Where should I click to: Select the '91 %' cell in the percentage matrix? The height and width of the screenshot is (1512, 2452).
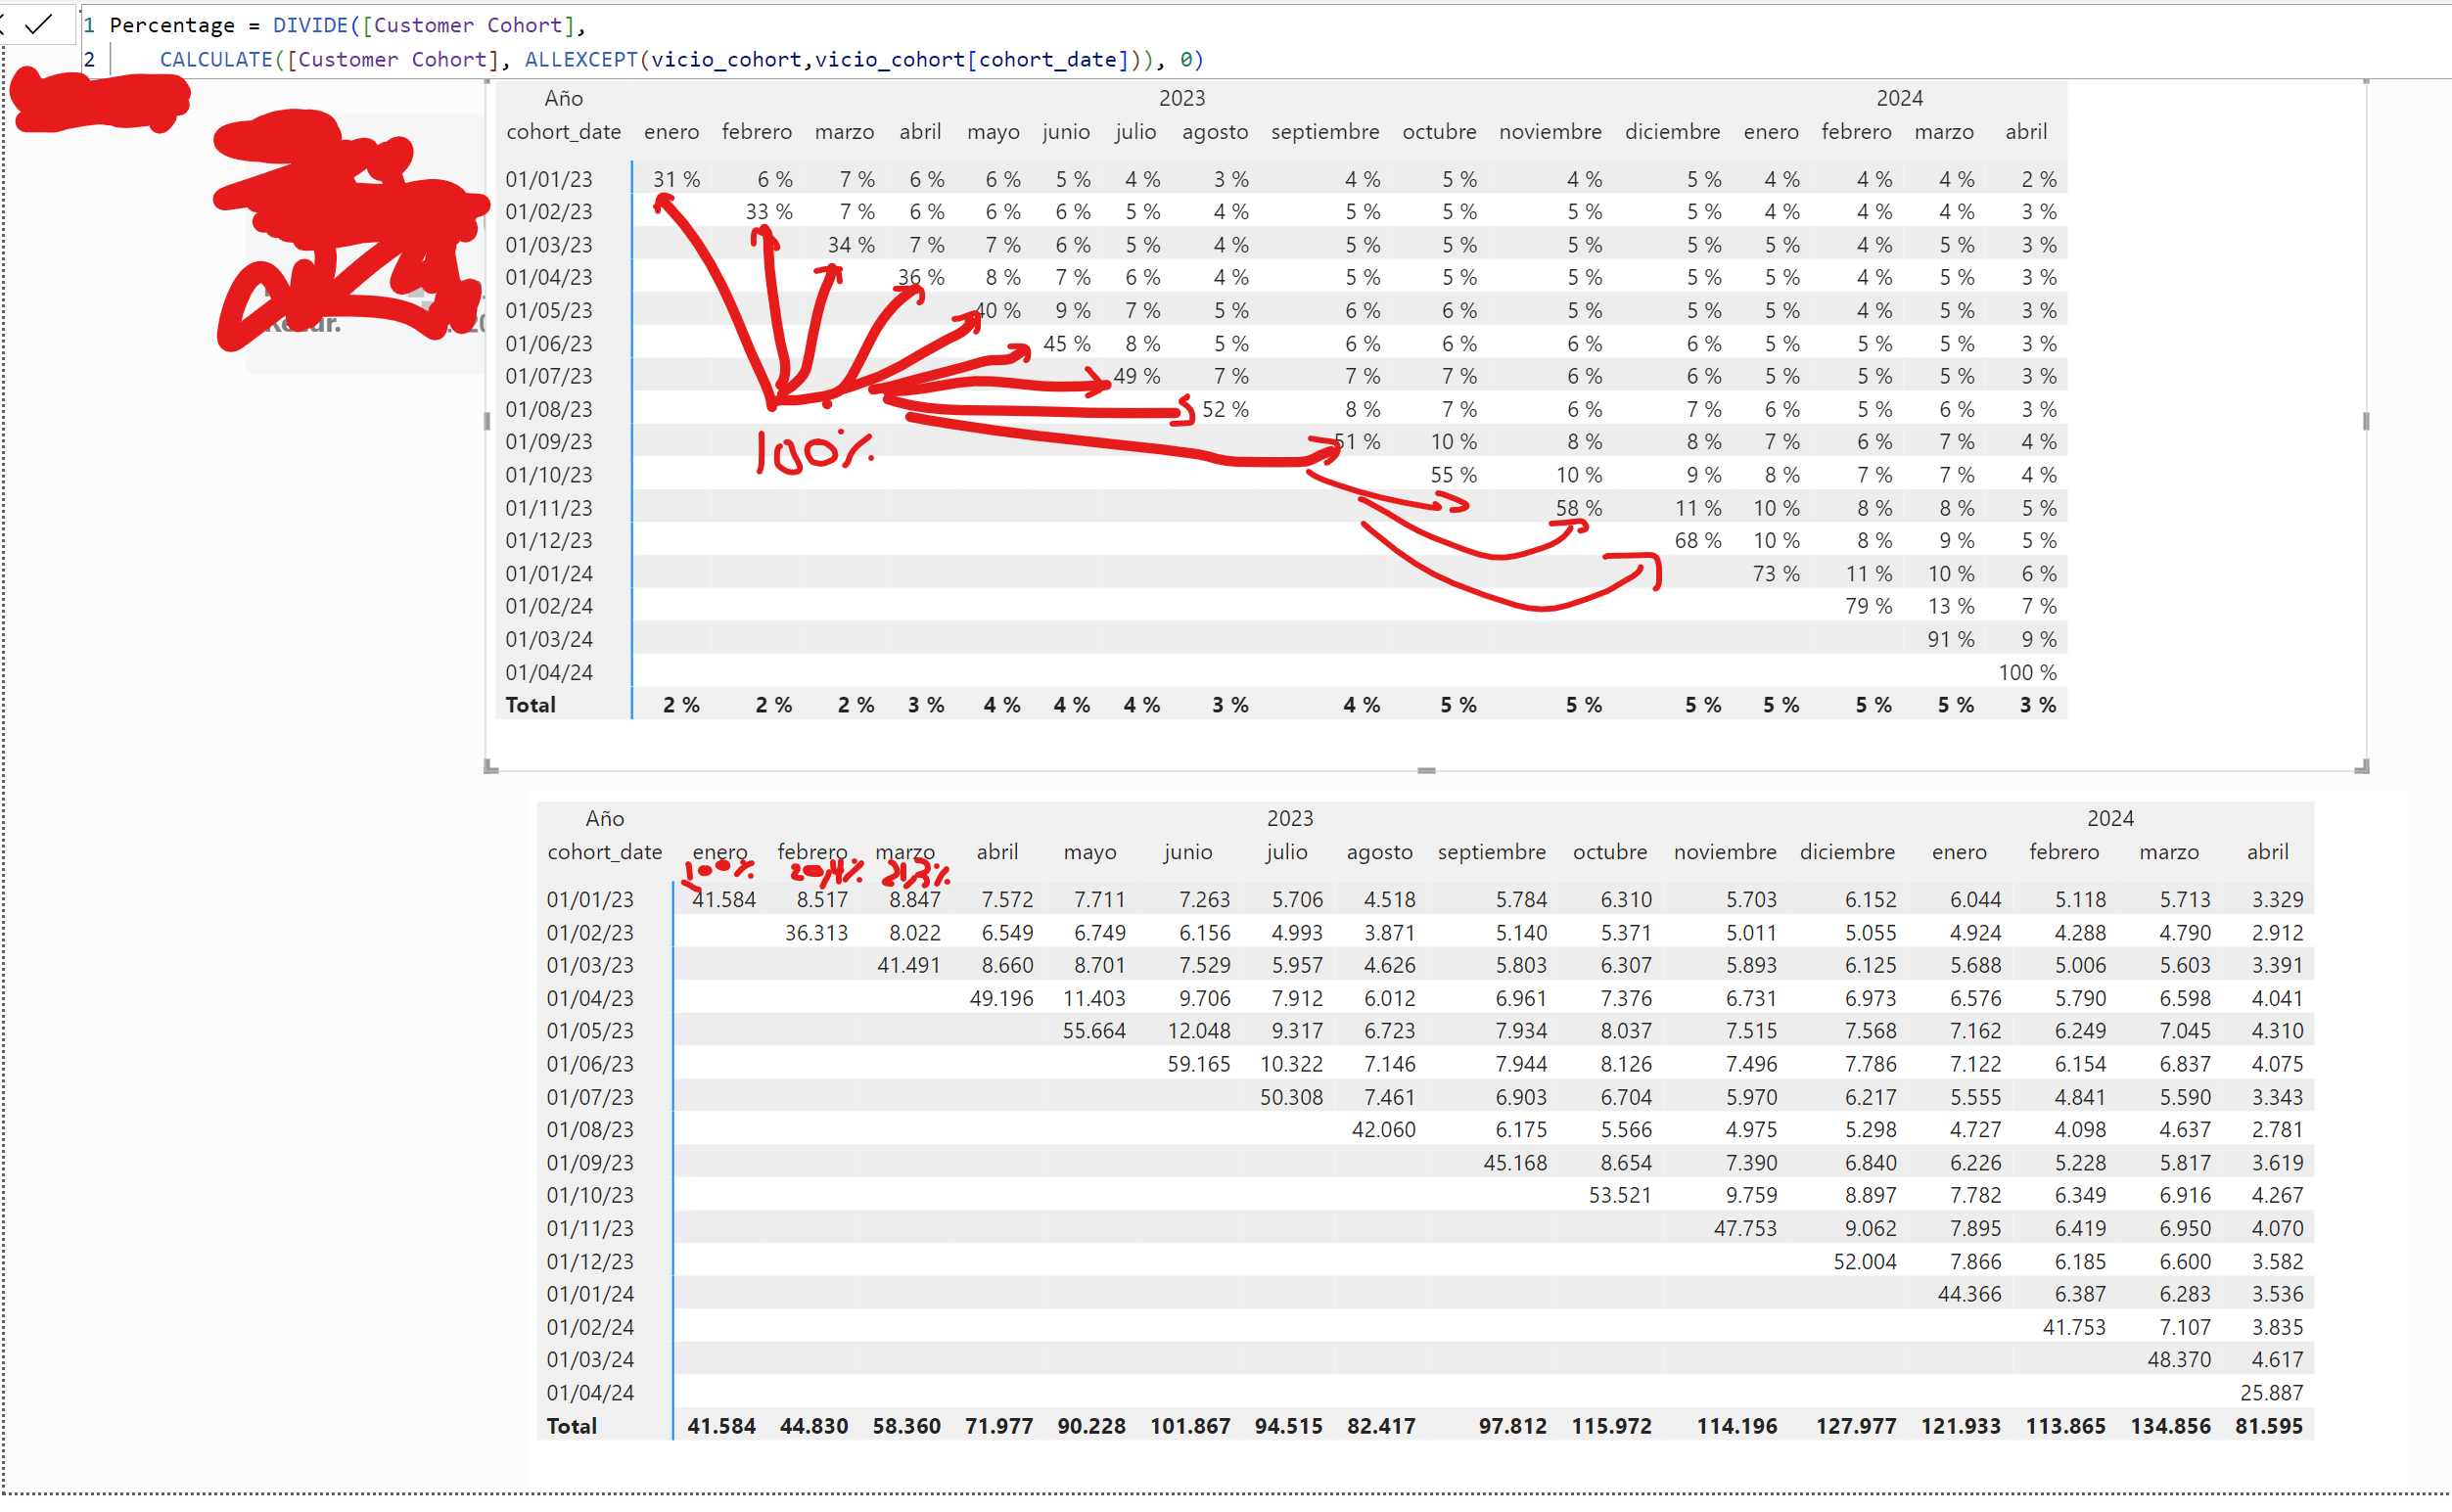(1950, 639)
